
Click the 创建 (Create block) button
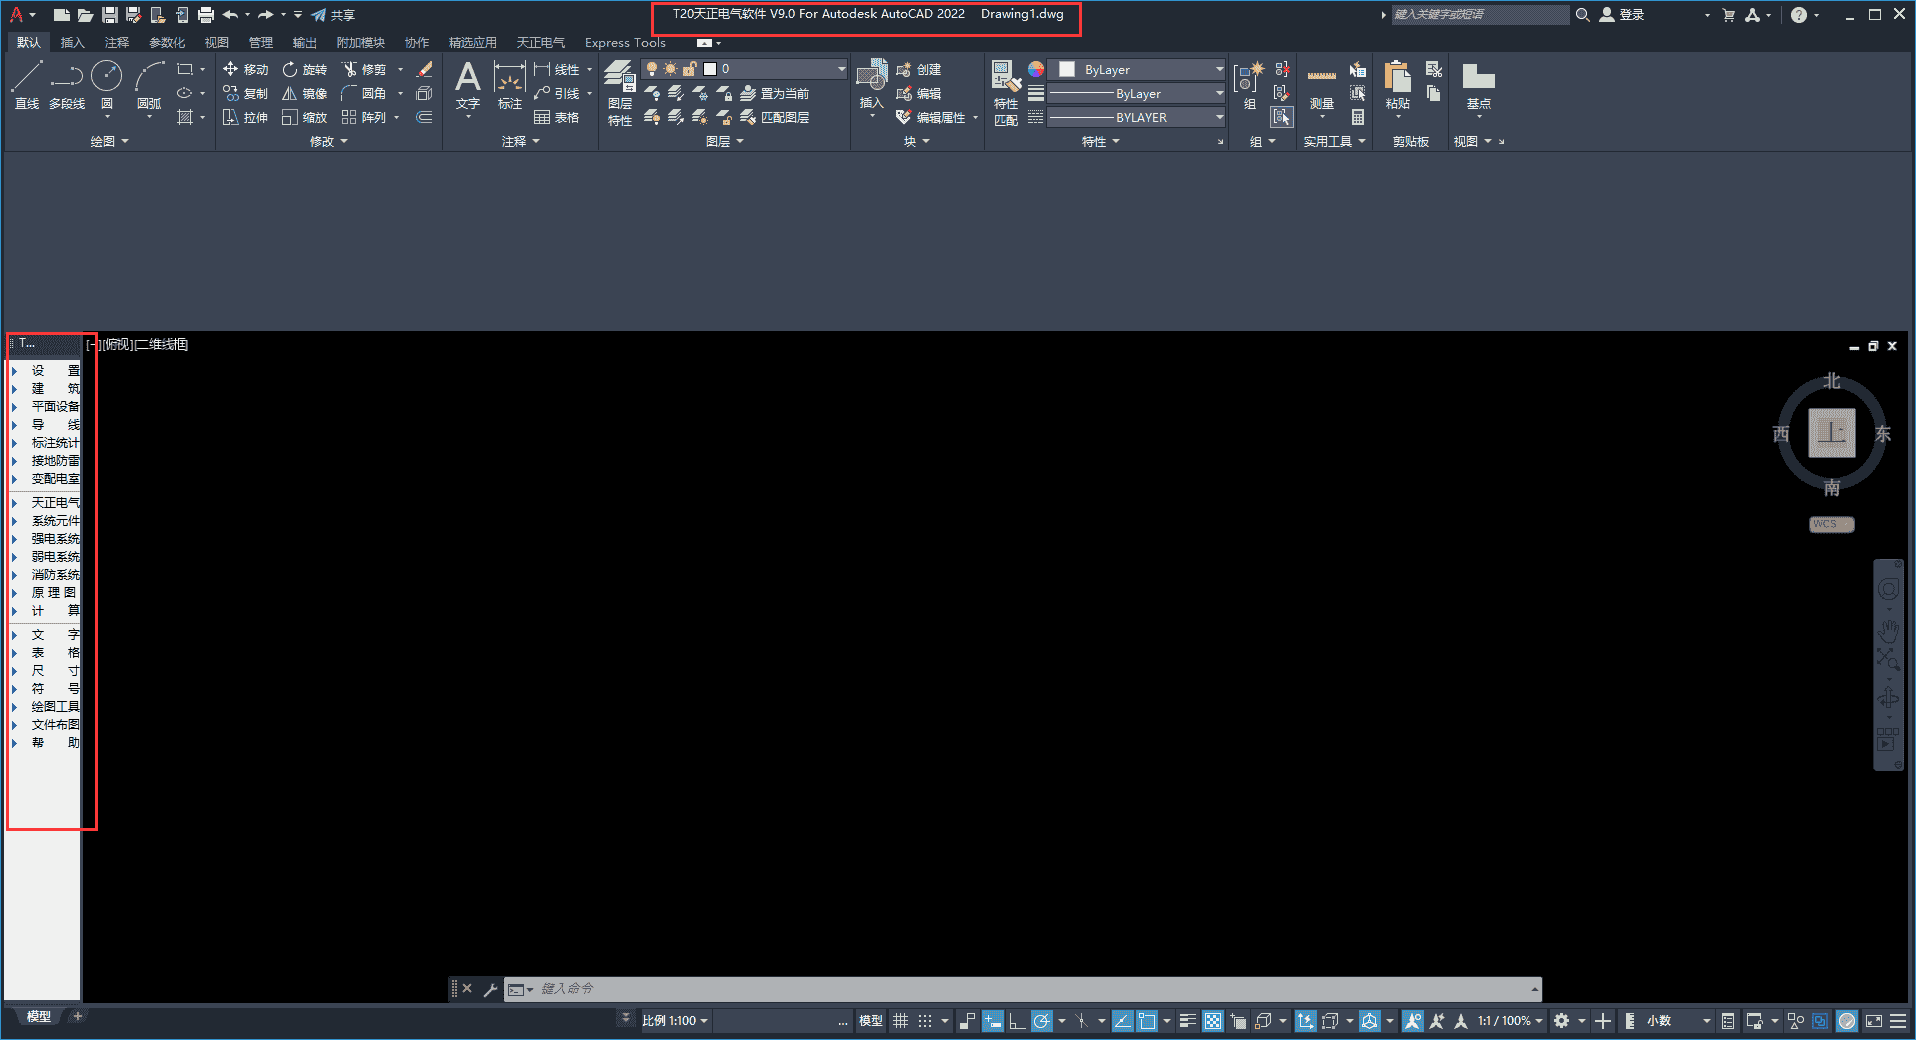[919, 69]
